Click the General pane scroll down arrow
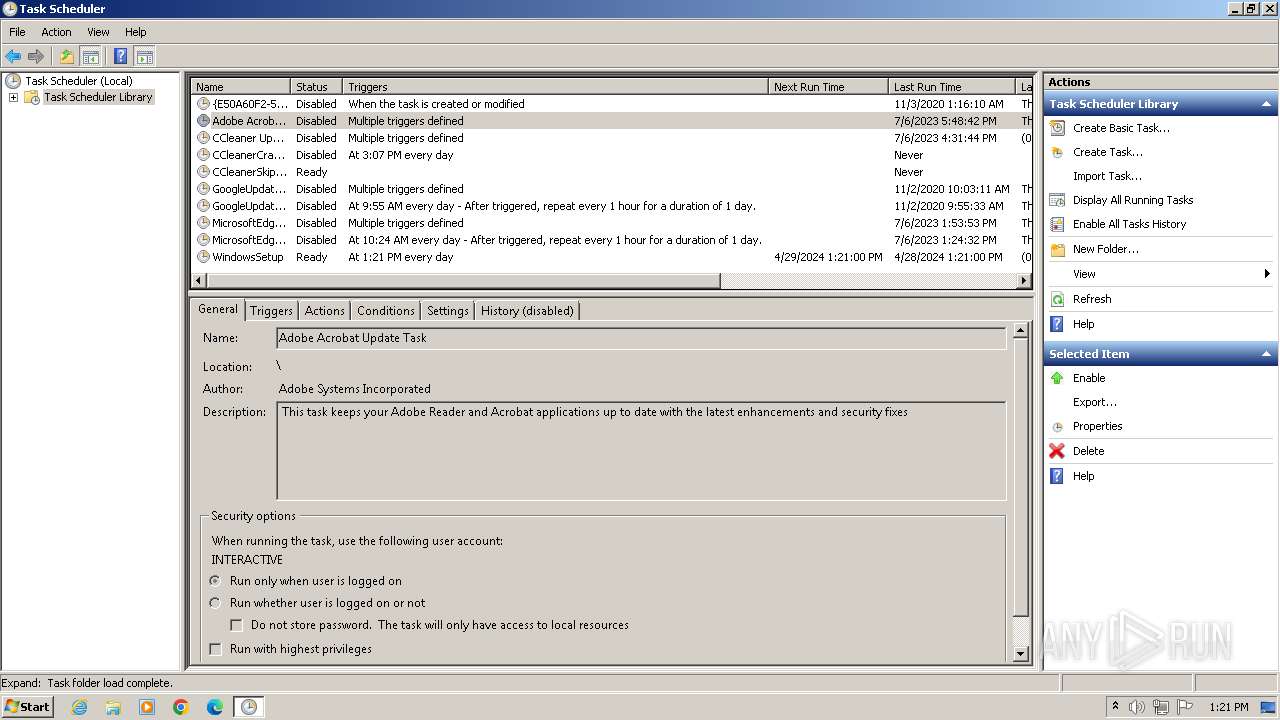1280x720 pixels. click(1021, 654)
